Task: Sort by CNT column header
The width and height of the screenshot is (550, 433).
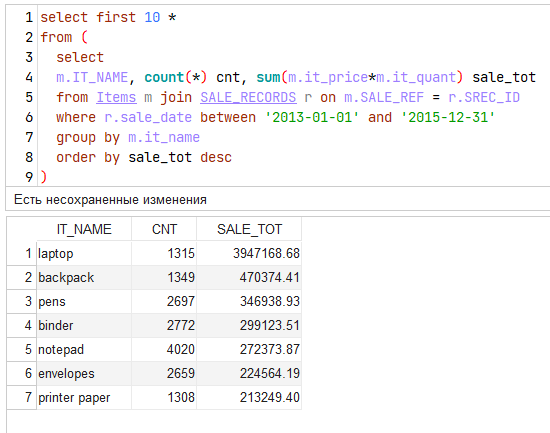Action: (164, 229)
